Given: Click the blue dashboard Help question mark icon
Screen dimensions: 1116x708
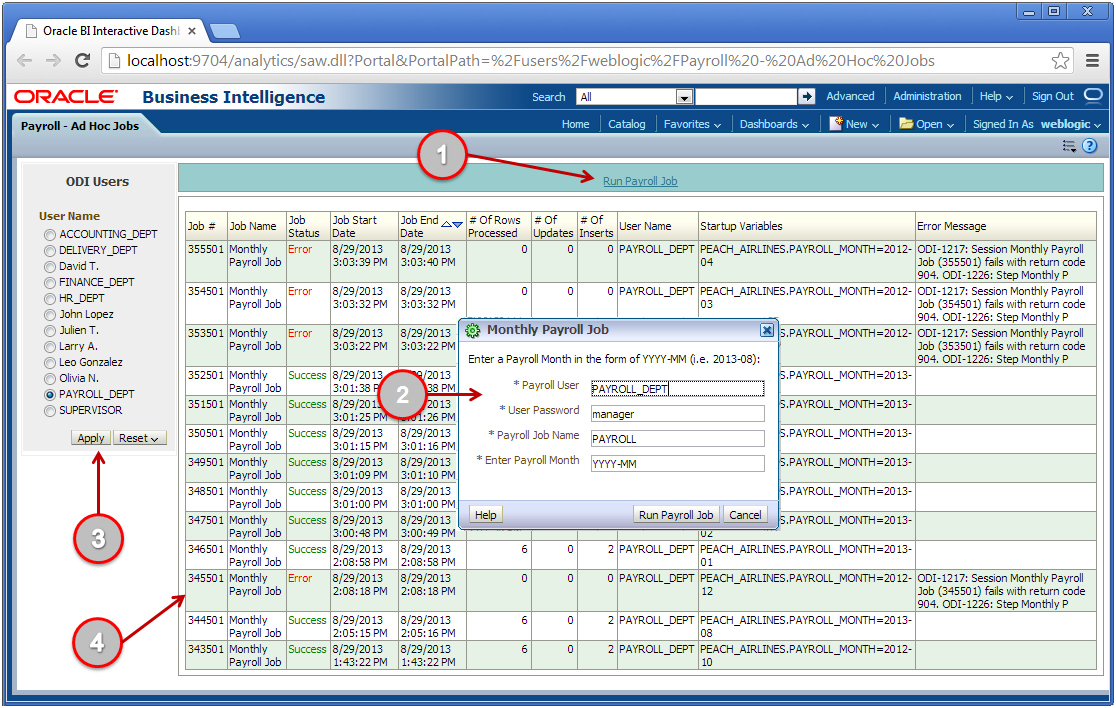Looking at the screenshot, I should pyautogui.click(x=1089, y=145).
